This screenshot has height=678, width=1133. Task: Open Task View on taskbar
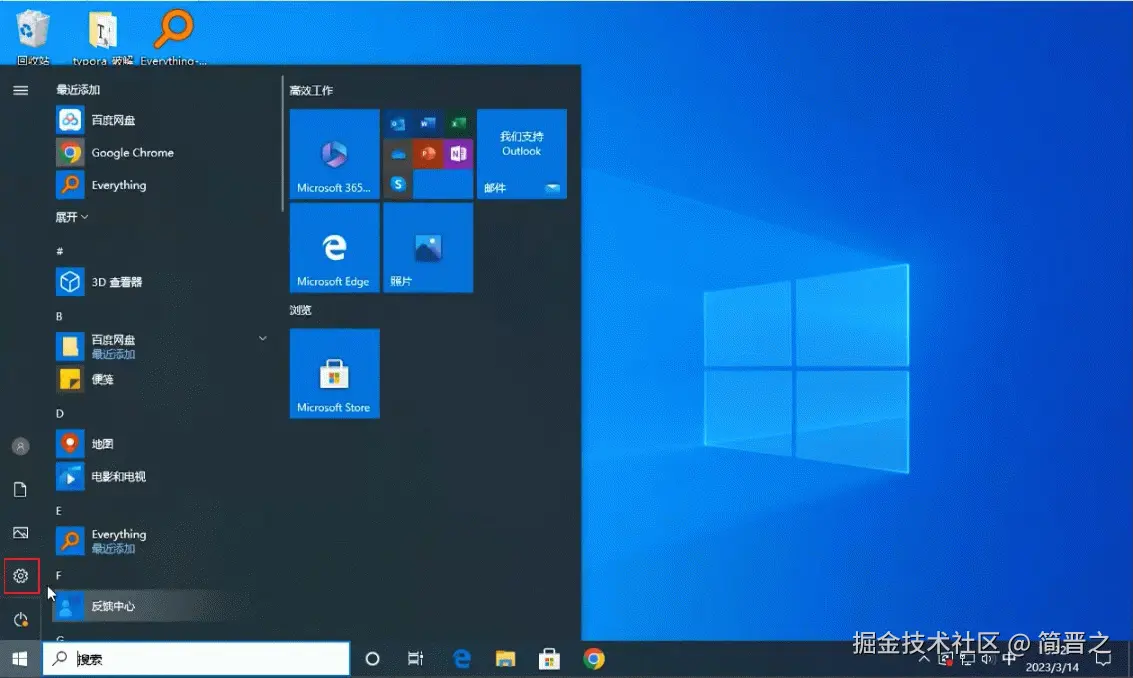(415, 658)
